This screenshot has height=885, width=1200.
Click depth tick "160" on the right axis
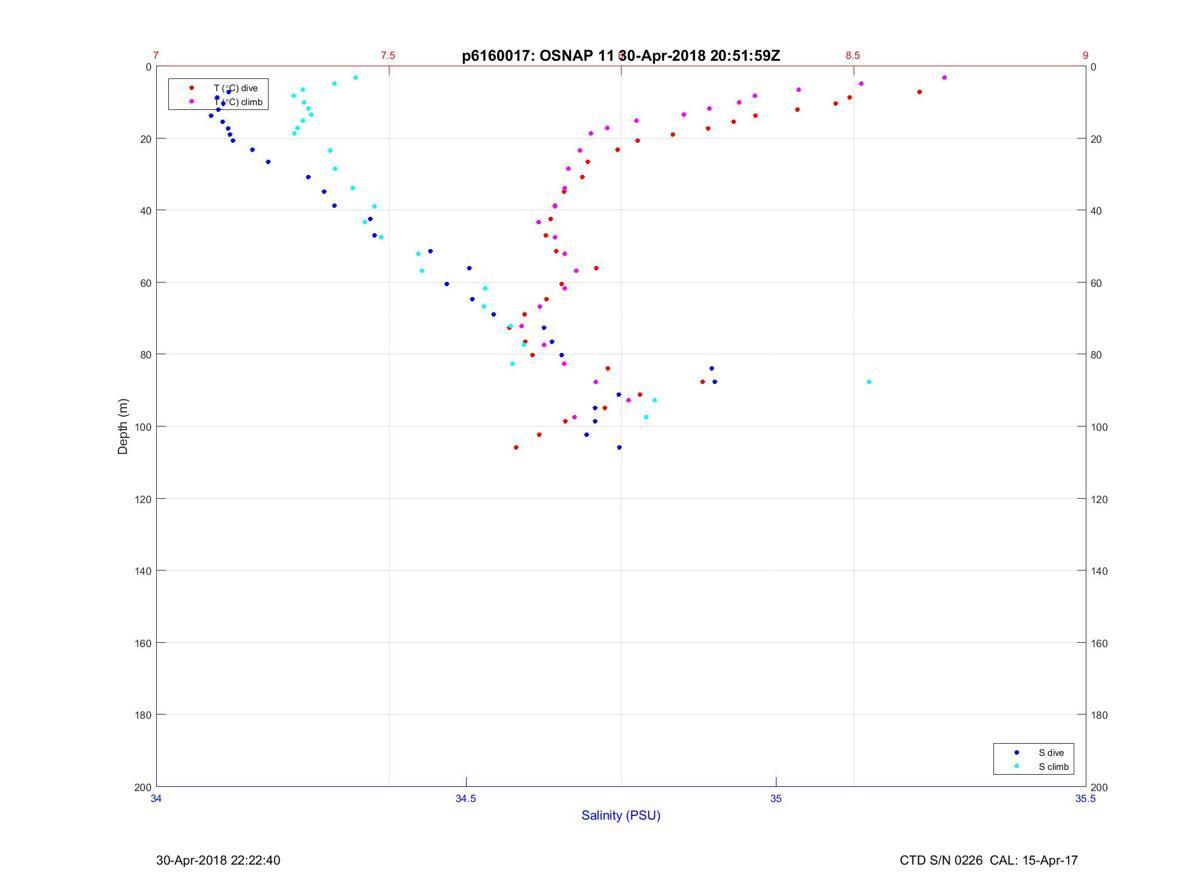coord(1099,643)
